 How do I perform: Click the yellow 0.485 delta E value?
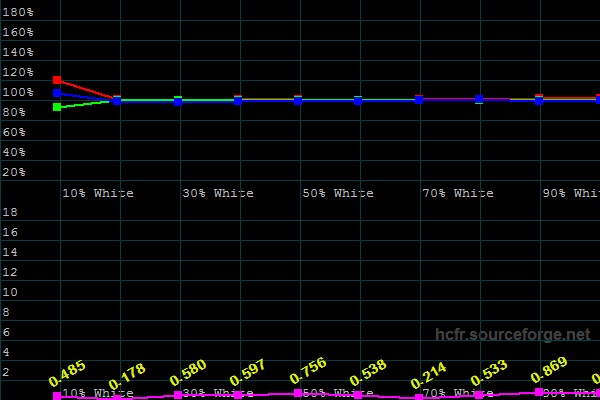(67, 374)
